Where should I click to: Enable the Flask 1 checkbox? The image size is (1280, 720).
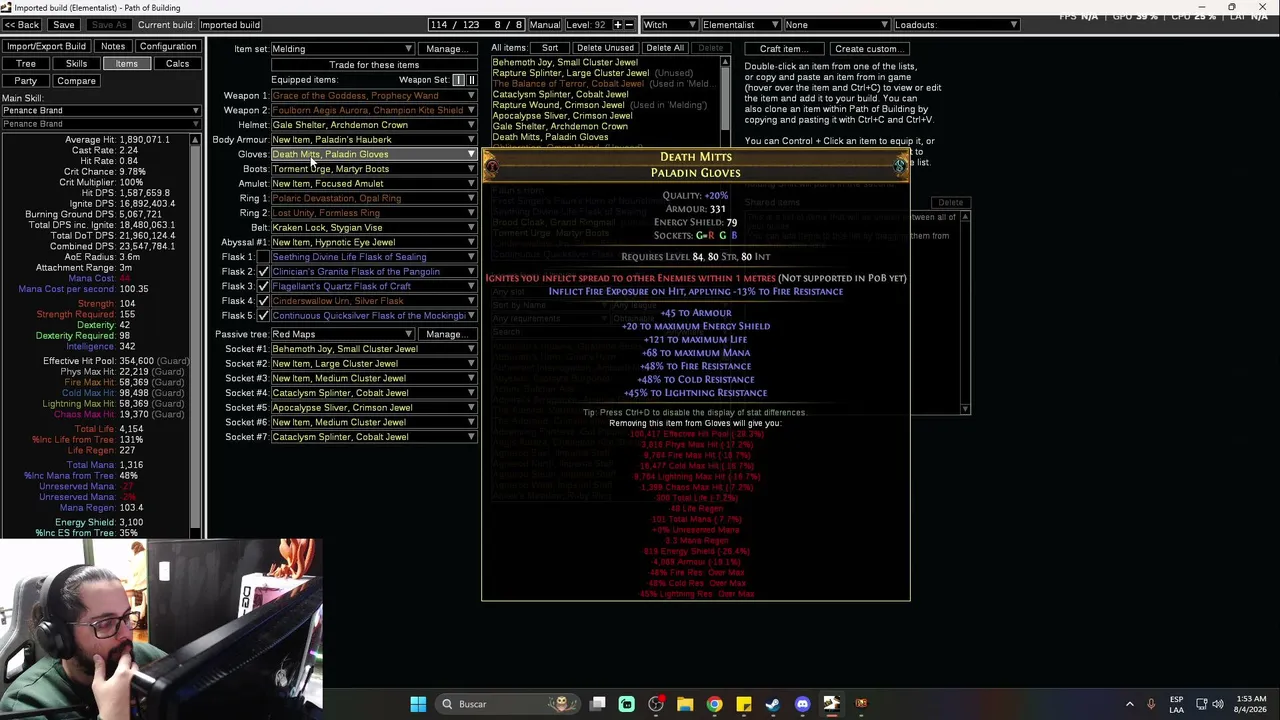[263, 257]
